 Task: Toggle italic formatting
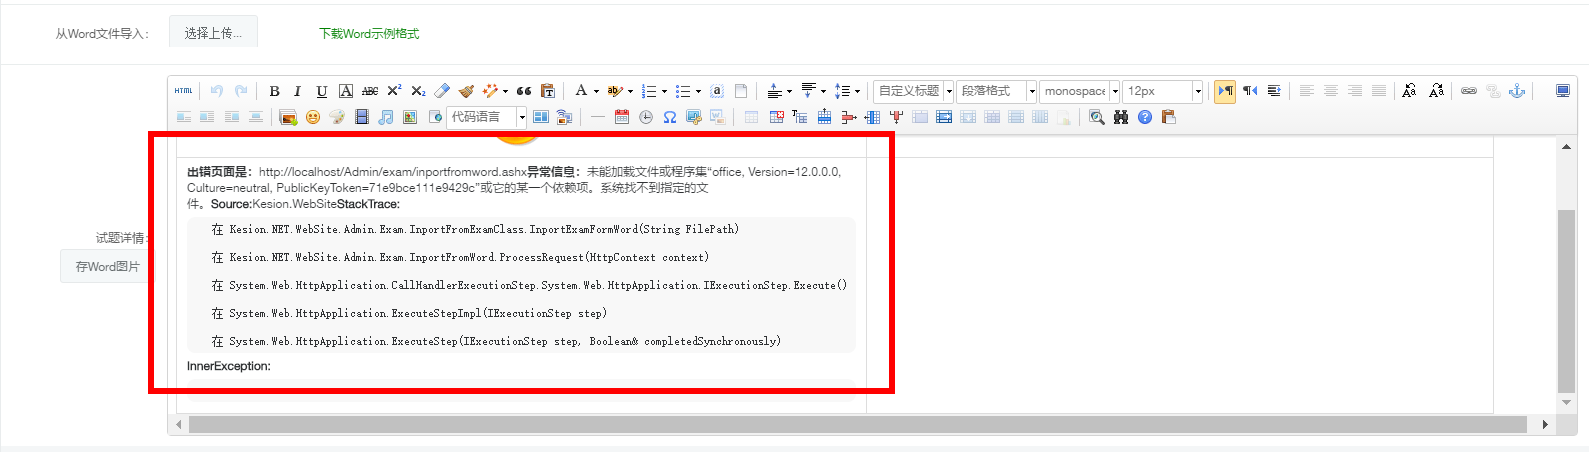point(297,91)
